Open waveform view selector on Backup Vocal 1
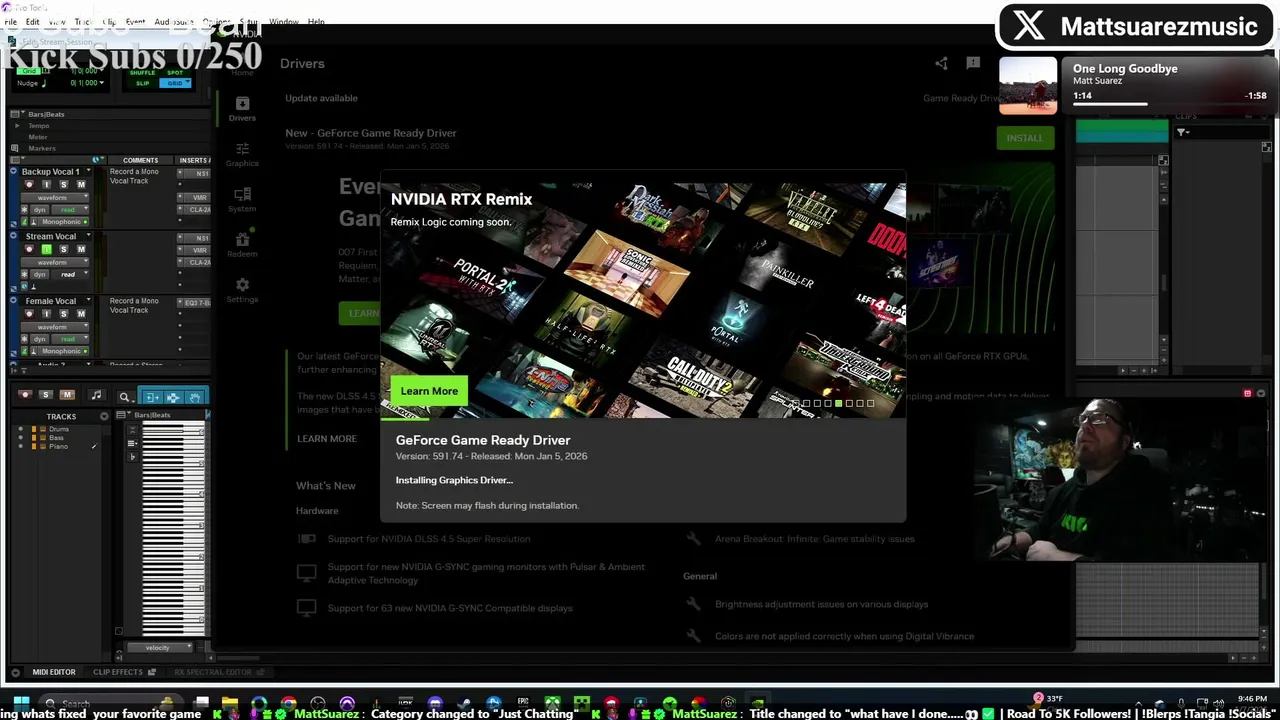Viewport: 1280px width, 720px height. [55, 197]
